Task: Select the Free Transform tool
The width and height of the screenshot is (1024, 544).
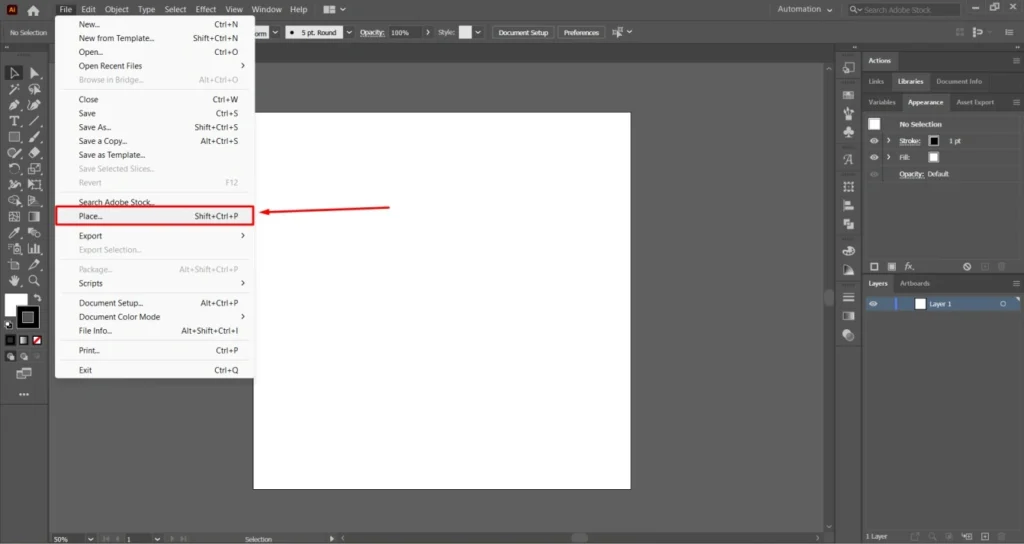Action: tap(35, 185)
